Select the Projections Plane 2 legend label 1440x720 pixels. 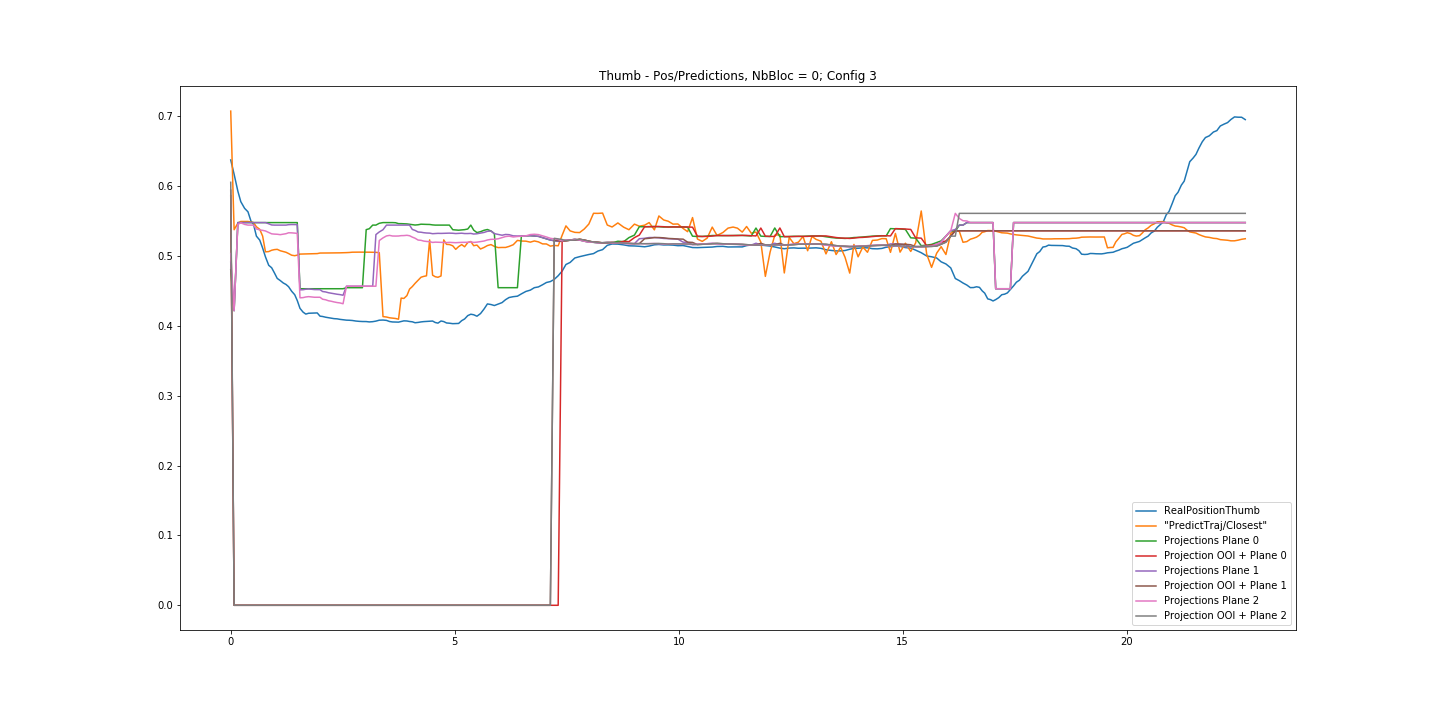coord(1211,600)
